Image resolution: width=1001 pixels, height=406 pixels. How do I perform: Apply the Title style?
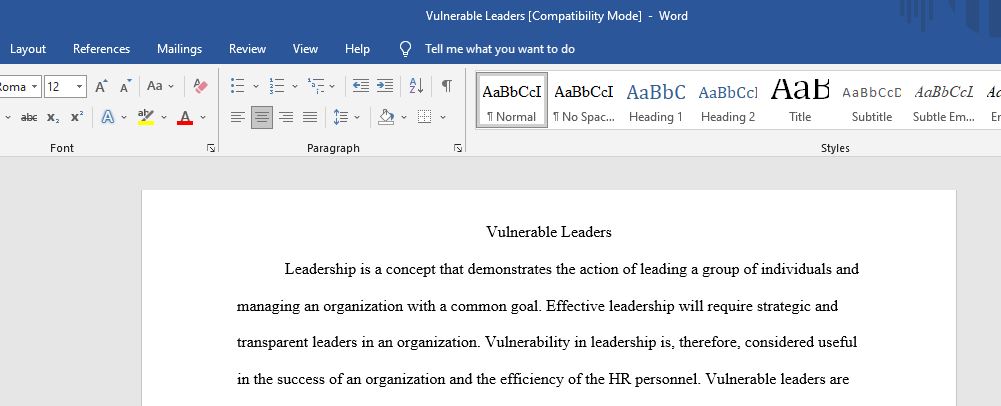[x=800, y=100]
